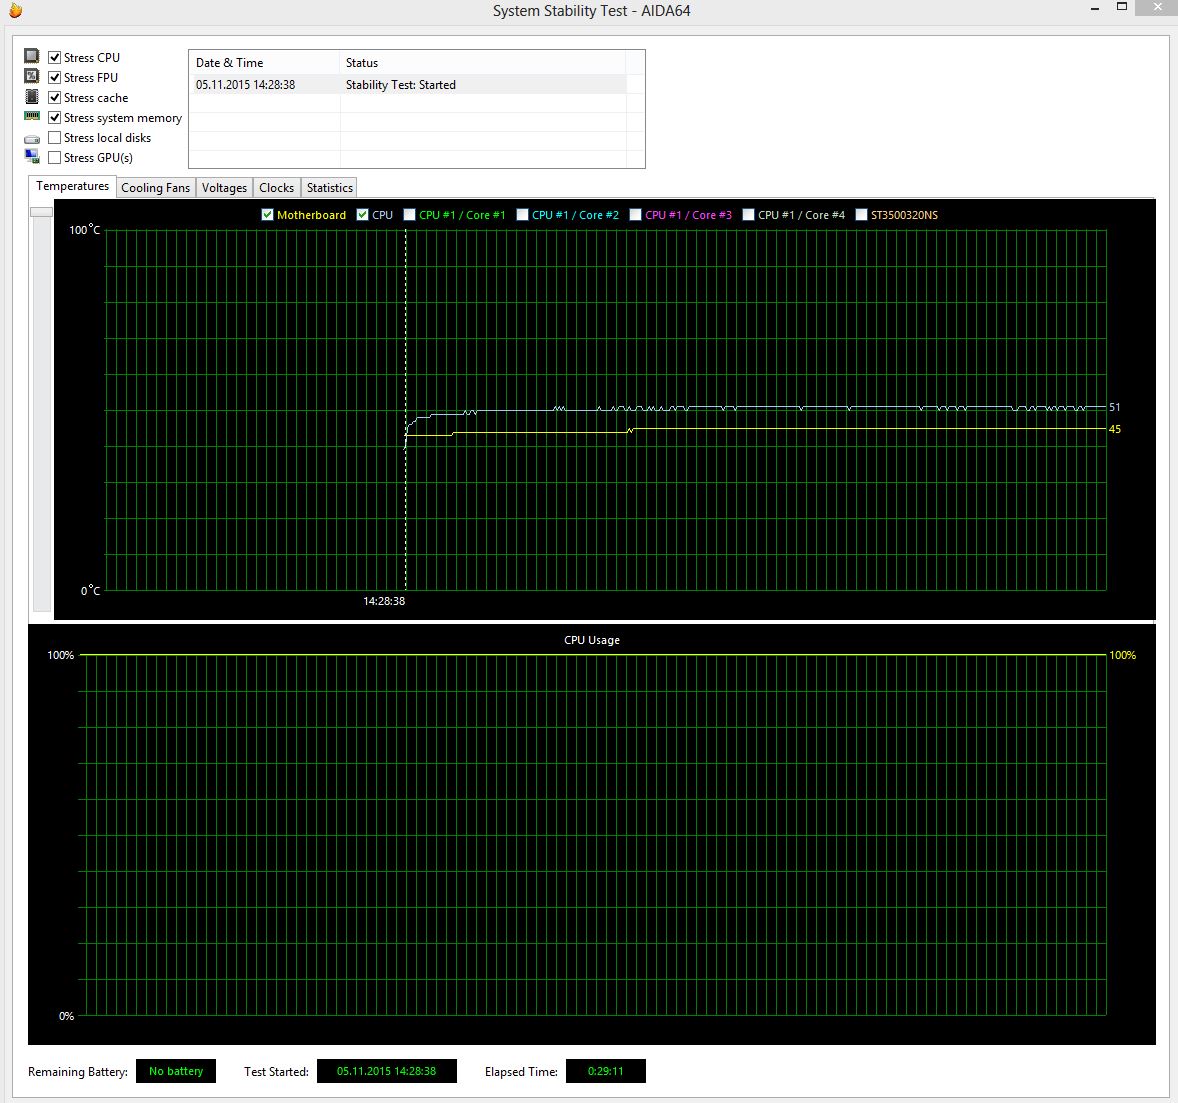This screenshot has width=1178, height=1103.
Task: Select the Temperatures tab
Action: (72, 186)
